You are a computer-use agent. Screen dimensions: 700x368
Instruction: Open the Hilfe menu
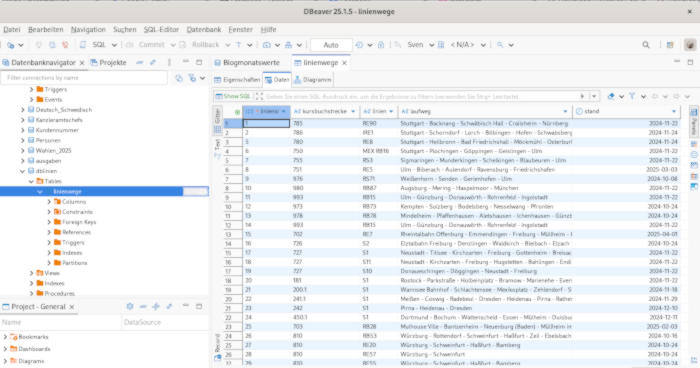(268, 29)
